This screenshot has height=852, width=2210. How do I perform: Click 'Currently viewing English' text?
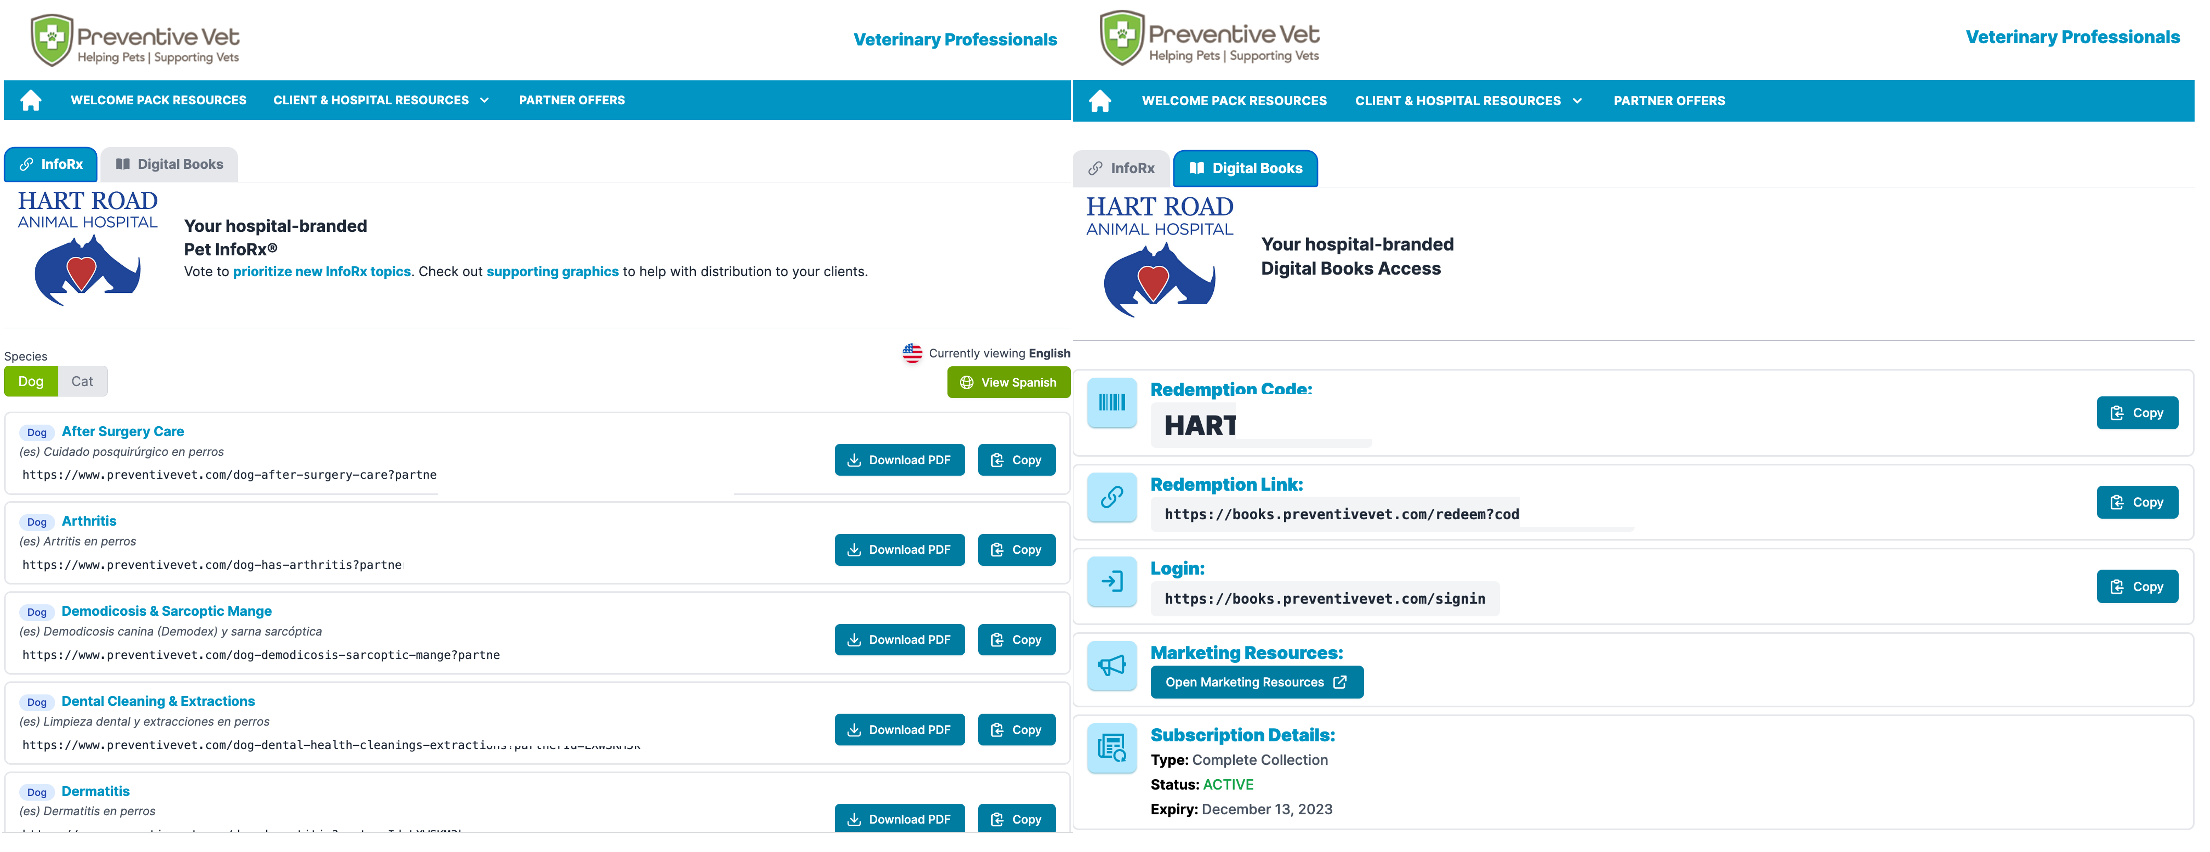tap(999, 353)
